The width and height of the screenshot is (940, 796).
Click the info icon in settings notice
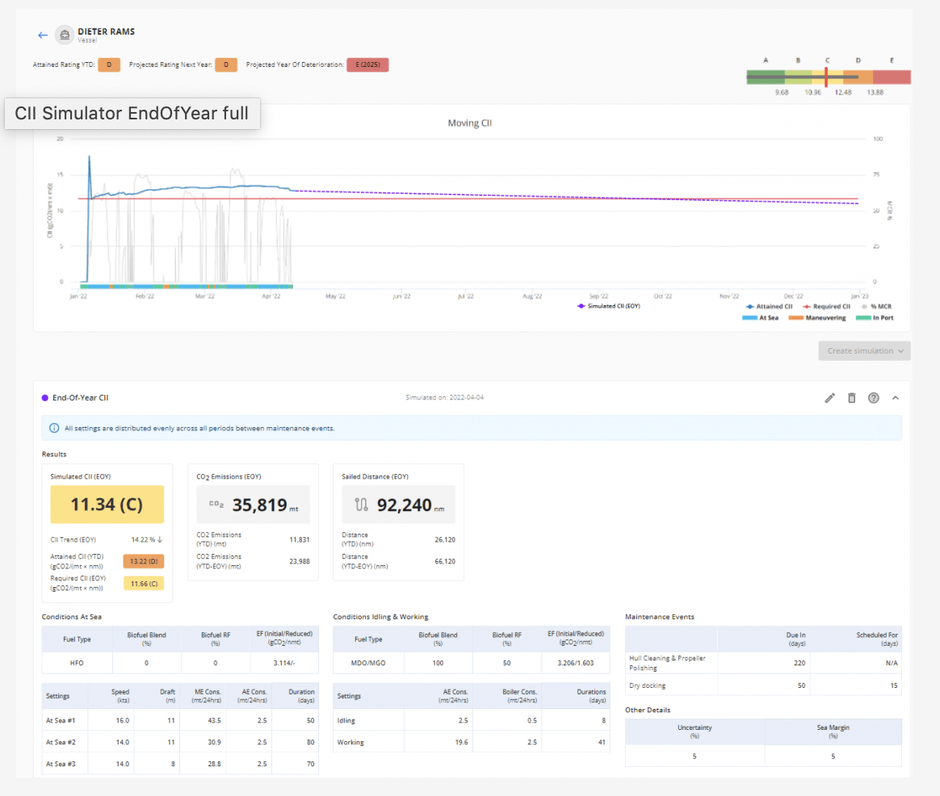[x=54, y=428]
